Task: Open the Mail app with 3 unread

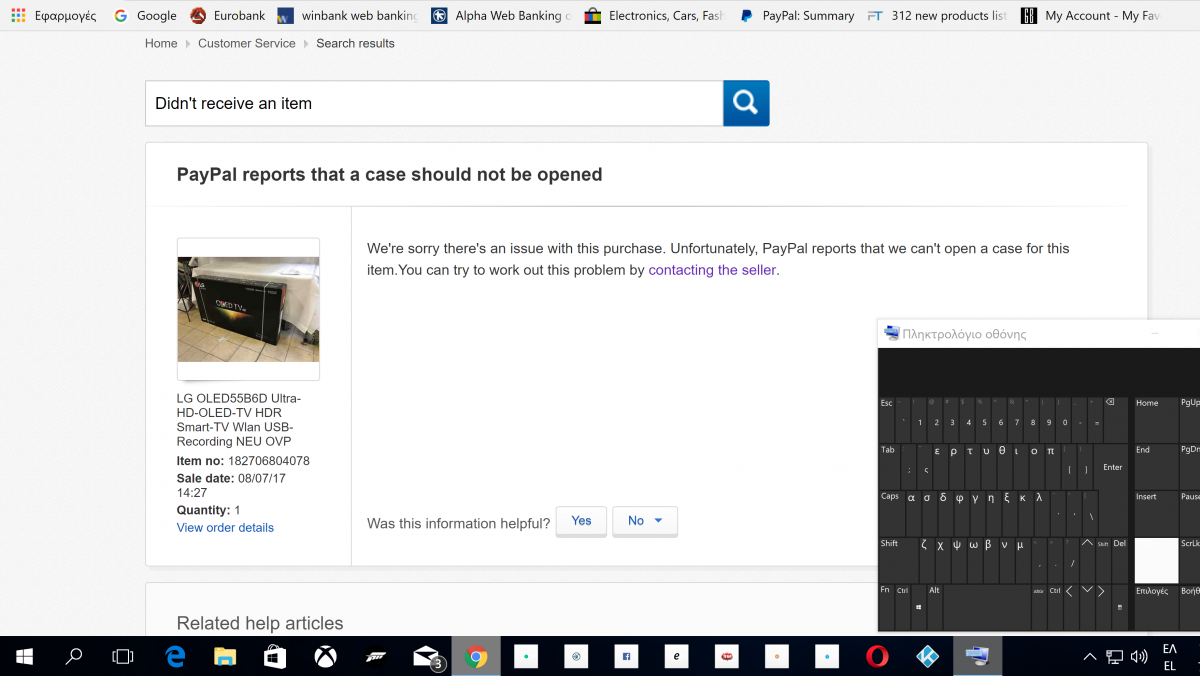Action: (427, 656)
